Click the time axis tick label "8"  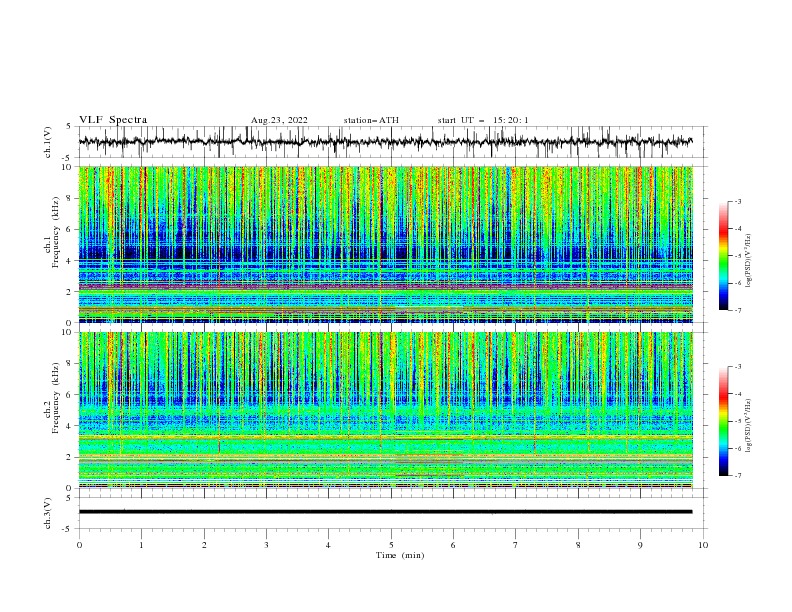point(578,545)
